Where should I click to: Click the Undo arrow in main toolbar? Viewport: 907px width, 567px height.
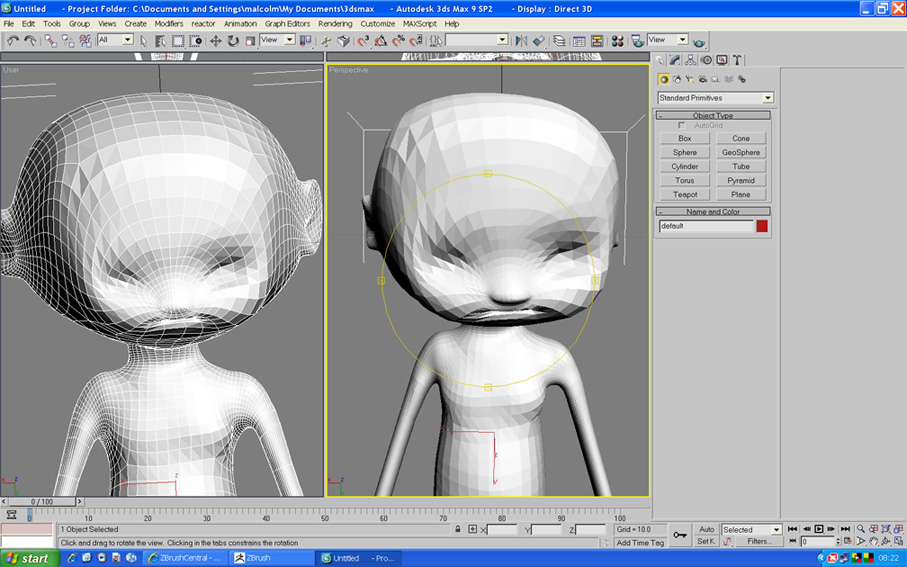pos(13,41)
